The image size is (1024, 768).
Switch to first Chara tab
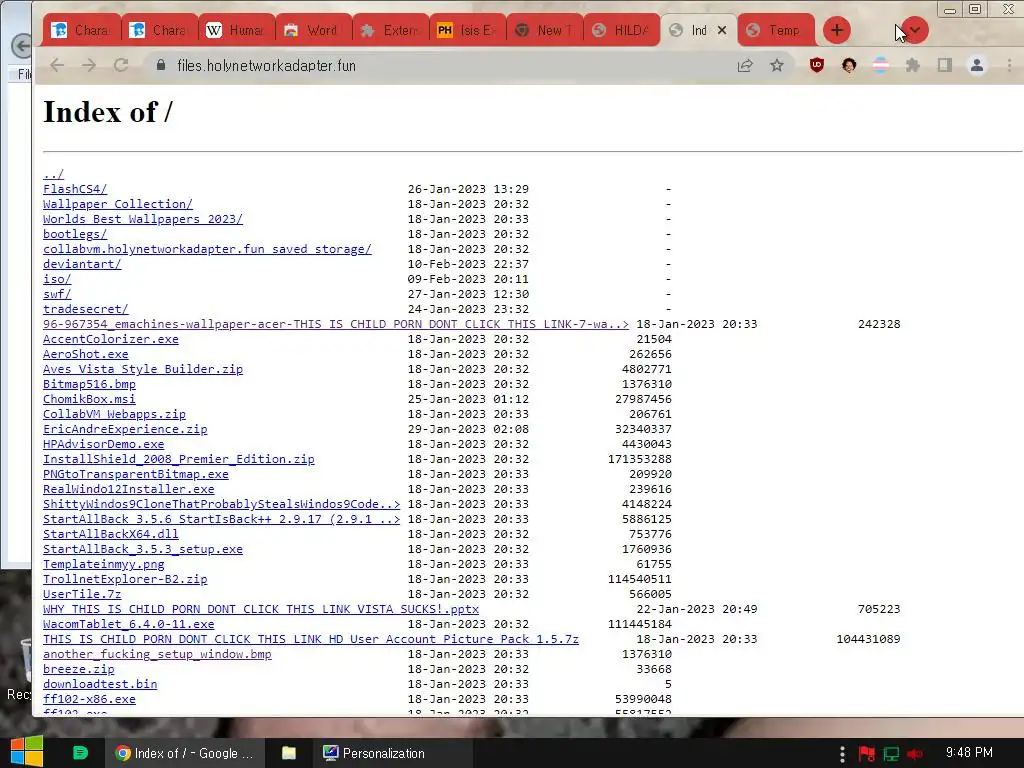pyautogui.click(x=82, y=30)
